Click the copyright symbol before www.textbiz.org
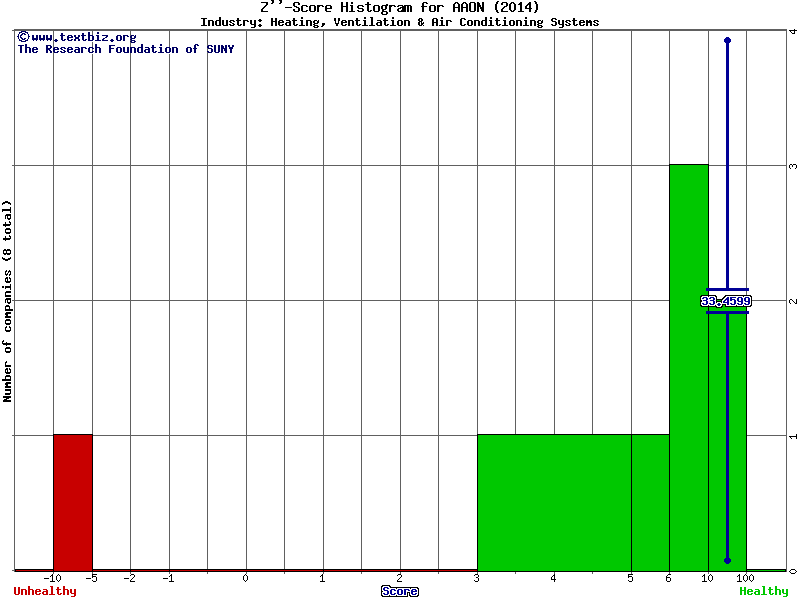This screenshot has width=800, height=600. [23, 37]
